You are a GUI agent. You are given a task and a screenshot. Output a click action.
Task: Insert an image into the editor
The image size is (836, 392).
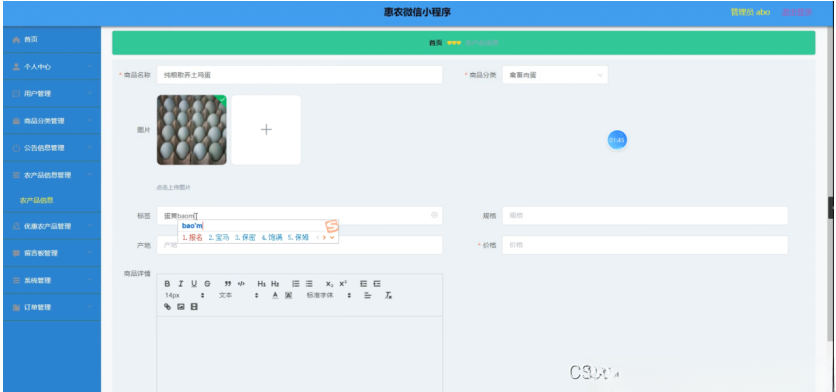(x=181, y=307)
